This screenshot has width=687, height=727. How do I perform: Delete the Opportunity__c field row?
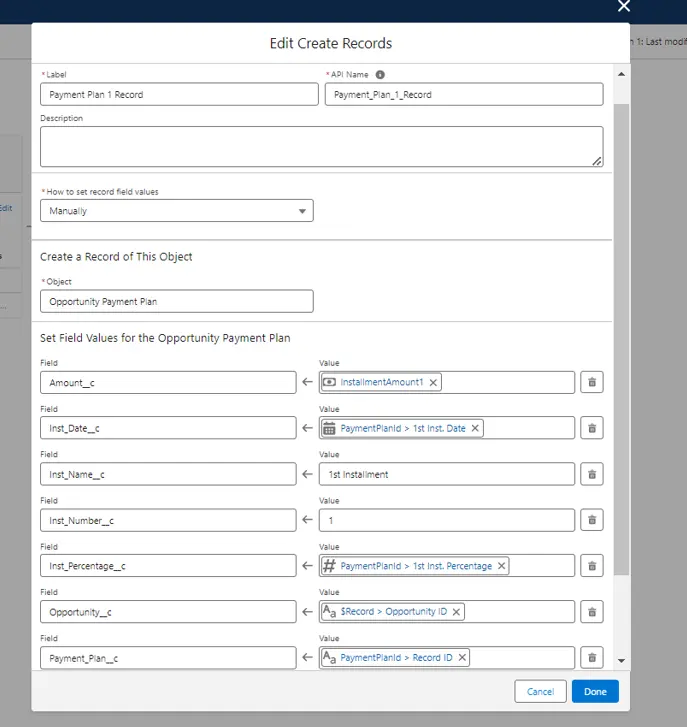coord(591,612)
